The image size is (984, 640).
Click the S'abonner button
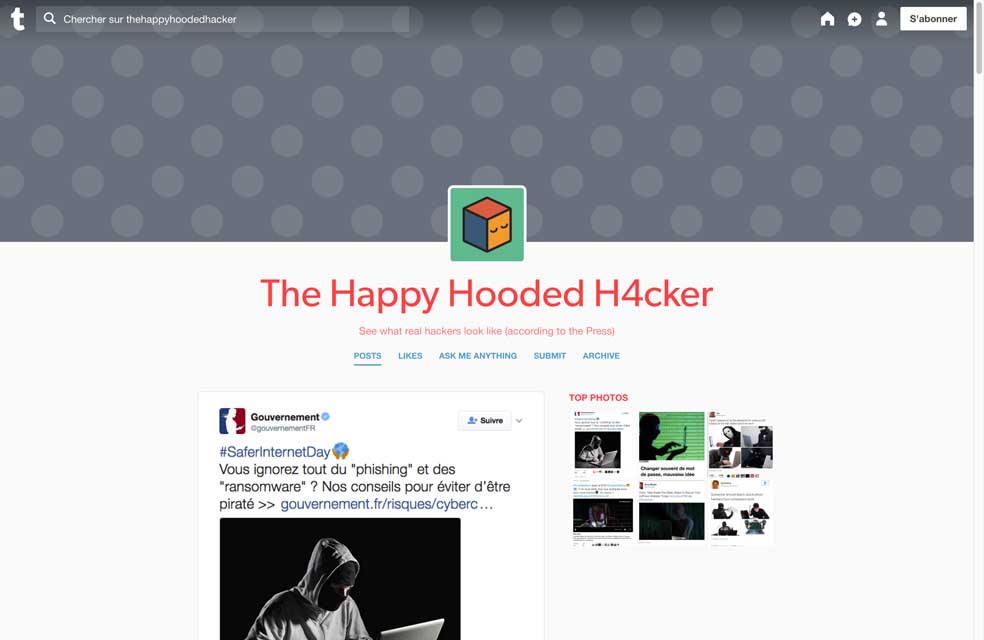[933, 19]
